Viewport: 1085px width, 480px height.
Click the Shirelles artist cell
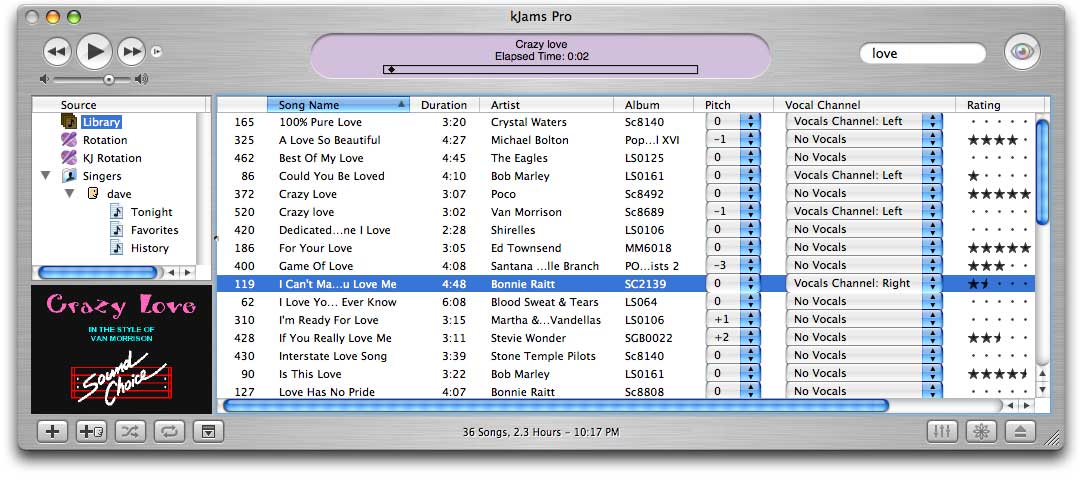513,230
